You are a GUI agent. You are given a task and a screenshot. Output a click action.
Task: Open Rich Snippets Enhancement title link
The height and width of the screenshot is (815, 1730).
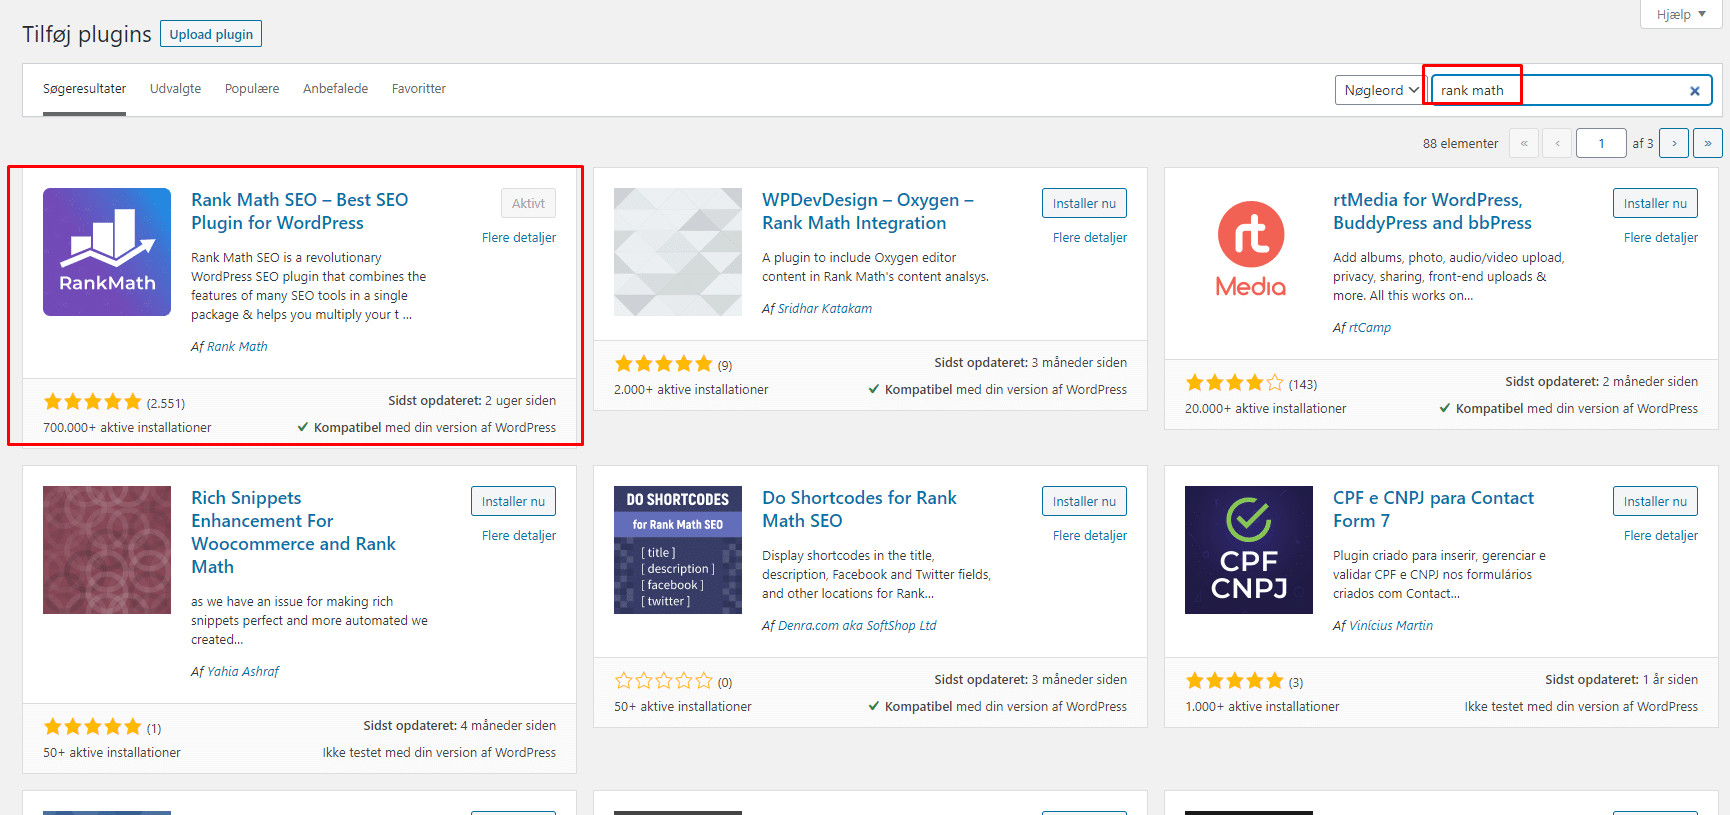coord(293,532)
